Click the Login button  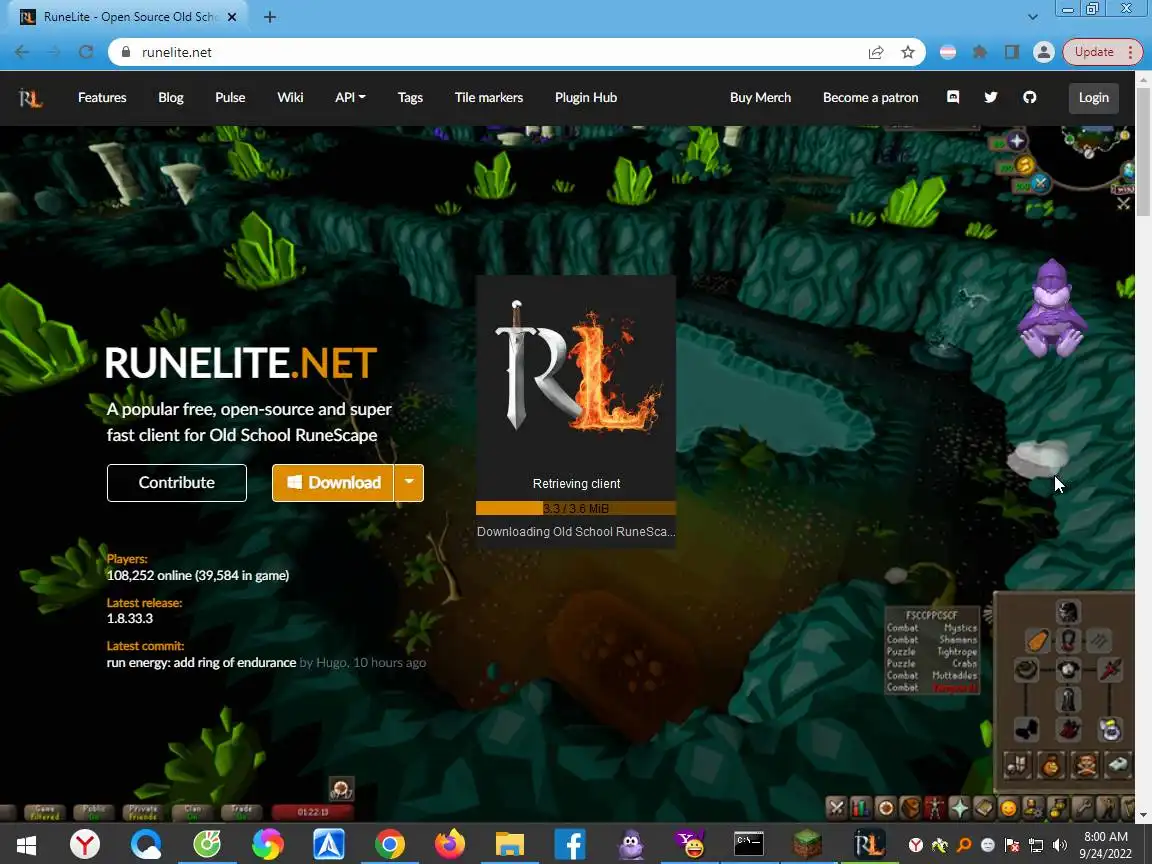pyautogui.click(x=1093, y=98)
